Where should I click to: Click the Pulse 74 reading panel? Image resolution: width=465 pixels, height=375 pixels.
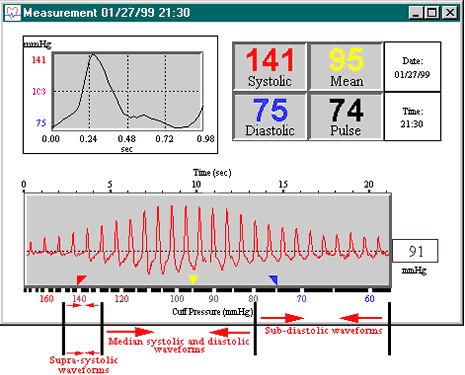[346, 116]
